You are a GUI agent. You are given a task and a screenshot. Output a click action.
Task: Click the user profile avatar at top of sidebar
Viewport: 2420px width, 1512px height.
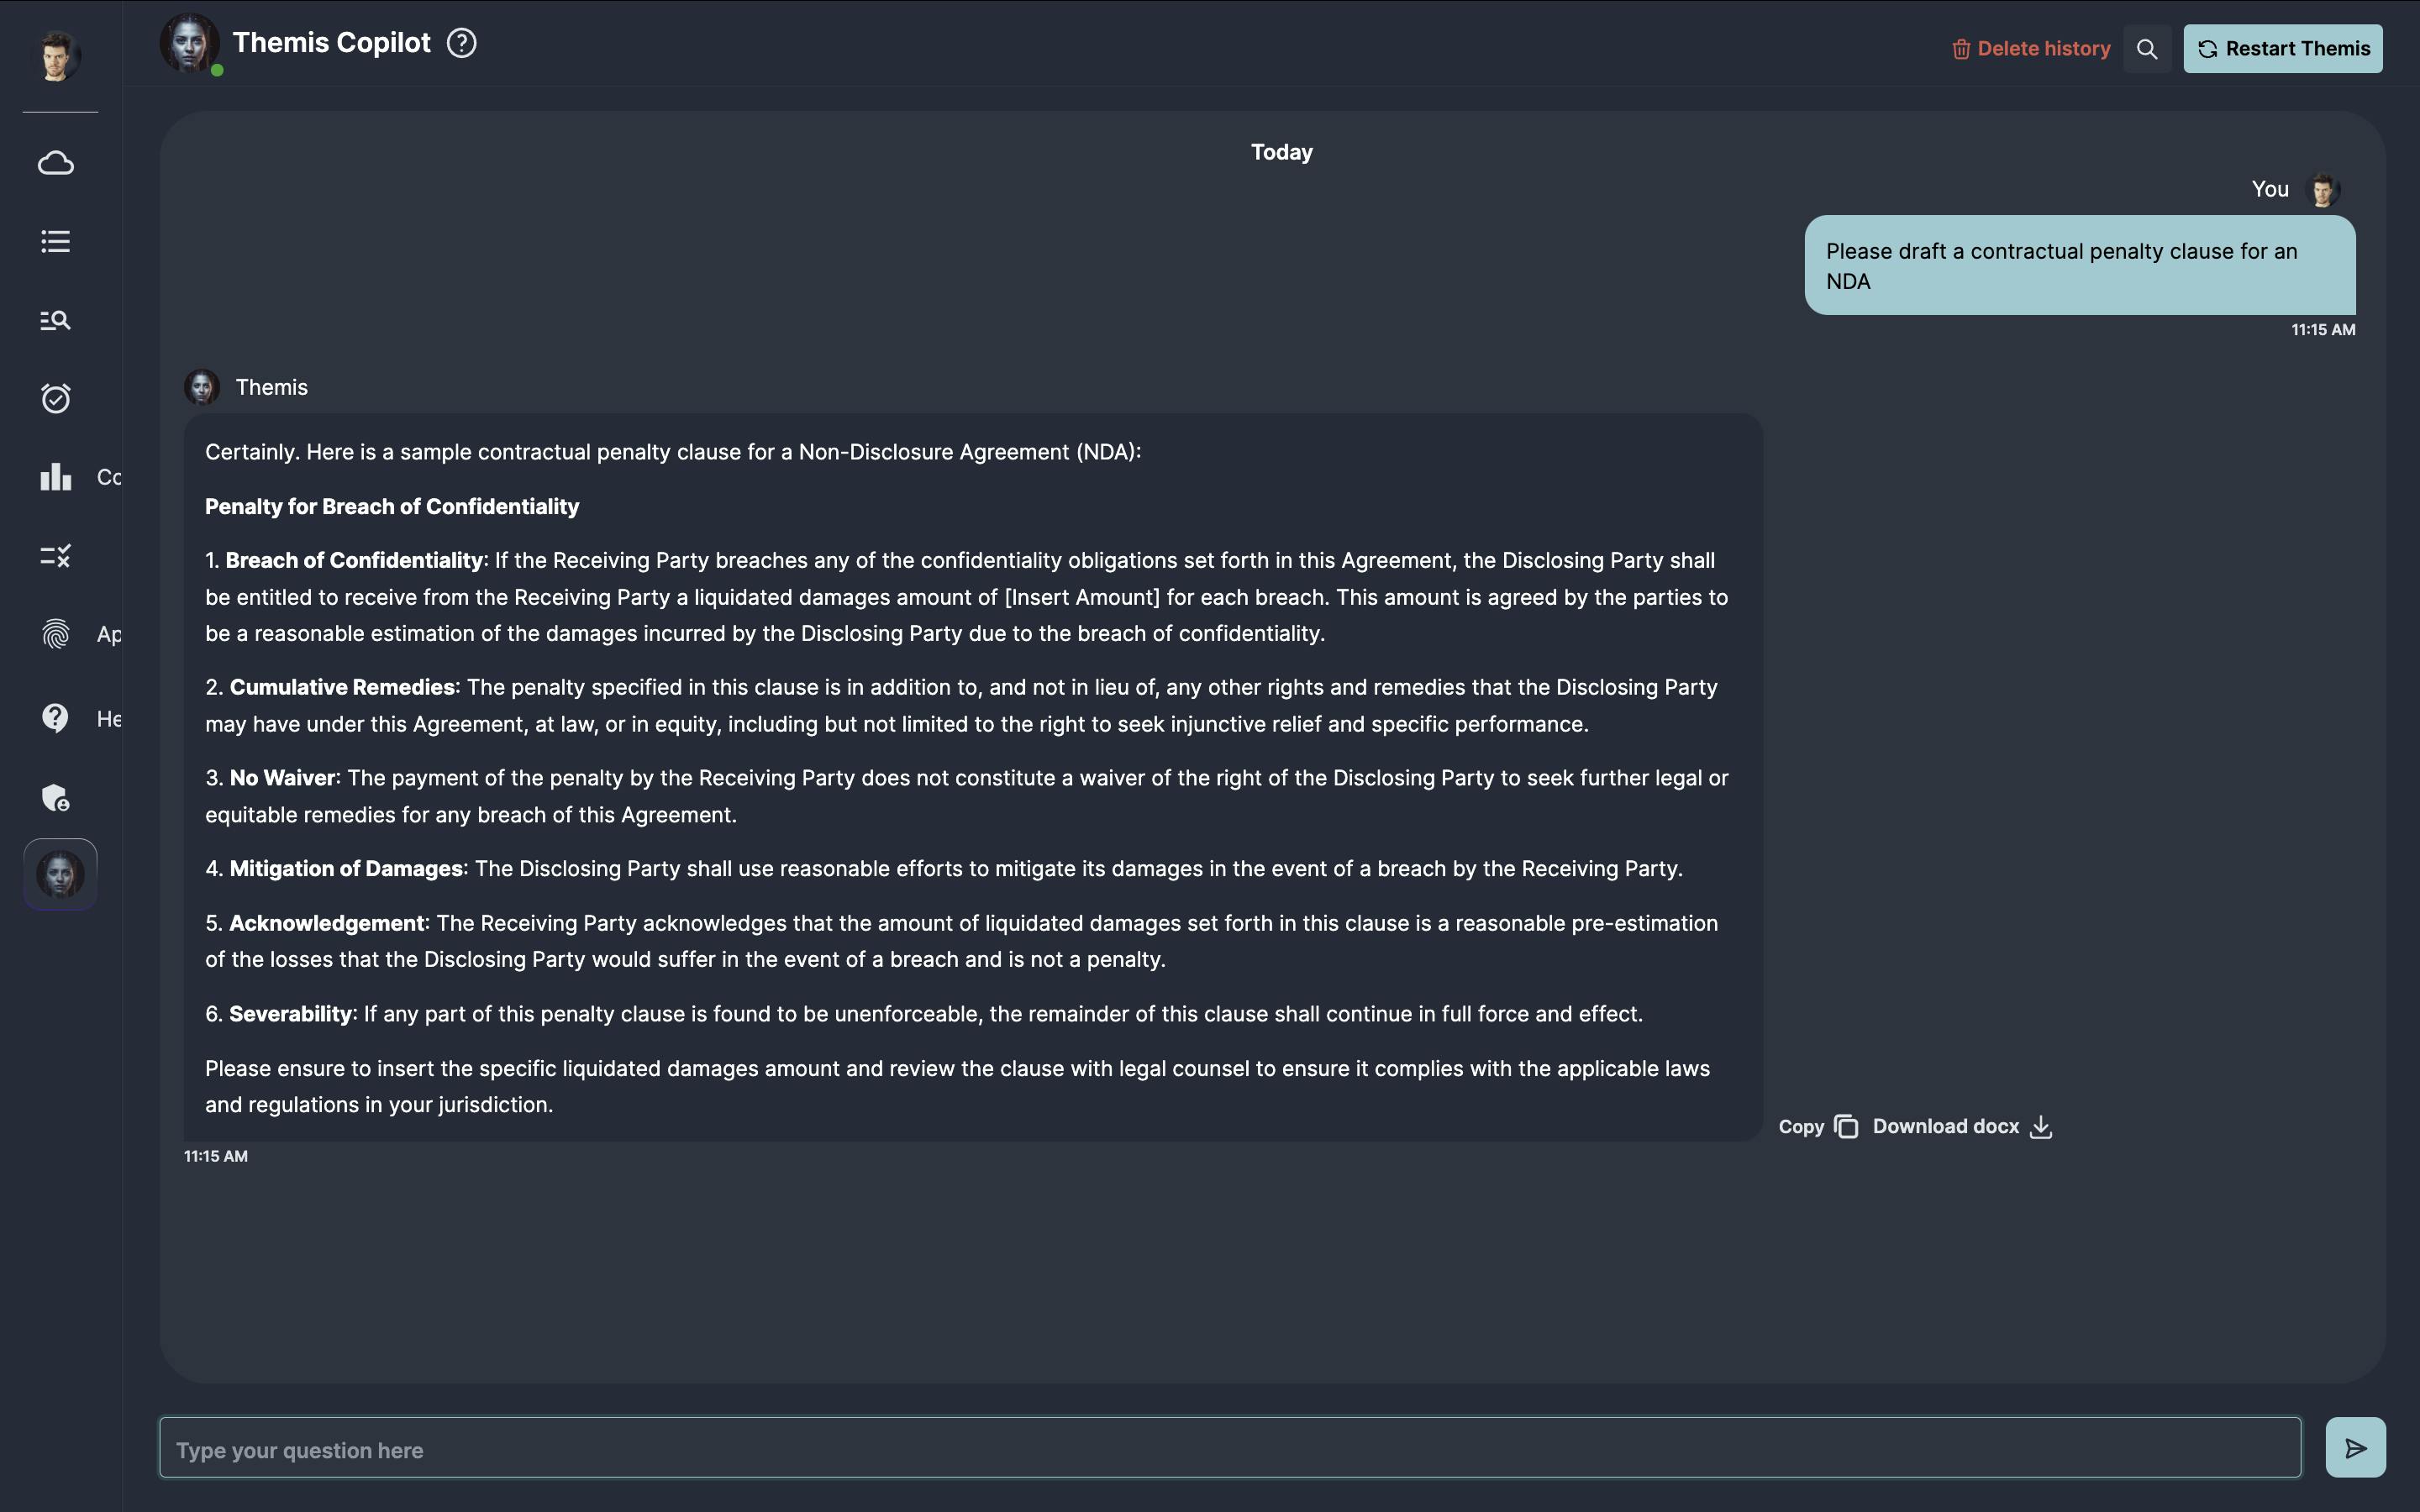click(x=57, y=56)
